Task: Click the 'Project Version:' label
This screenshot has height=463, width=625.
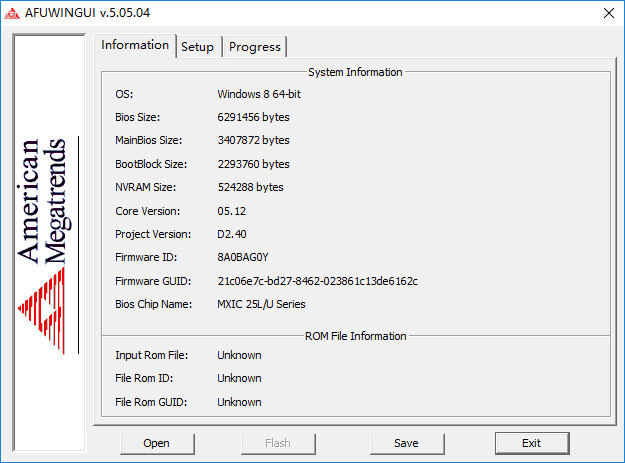Action: coord(153,234)
